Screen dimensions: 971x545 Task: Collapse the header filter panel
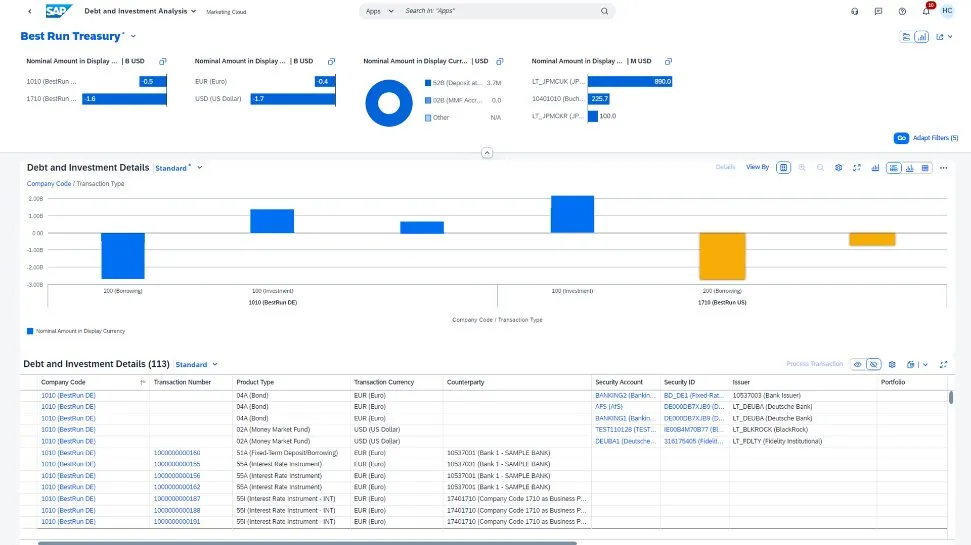click(487, 153)
